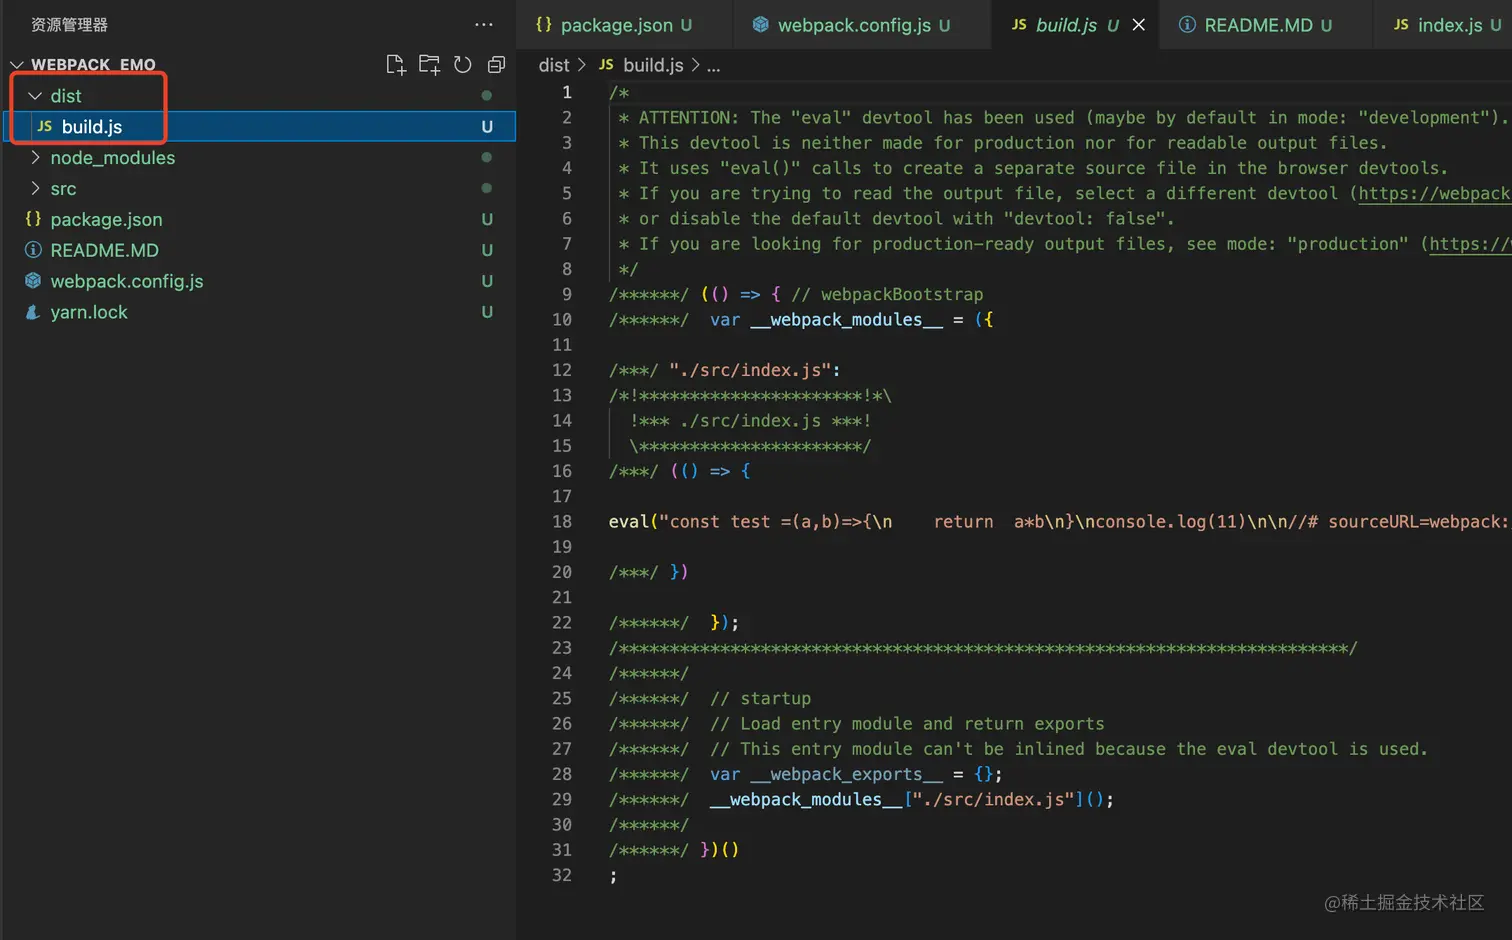
Task: Click the info icon beside README.MD tree item
Action: 33,250
